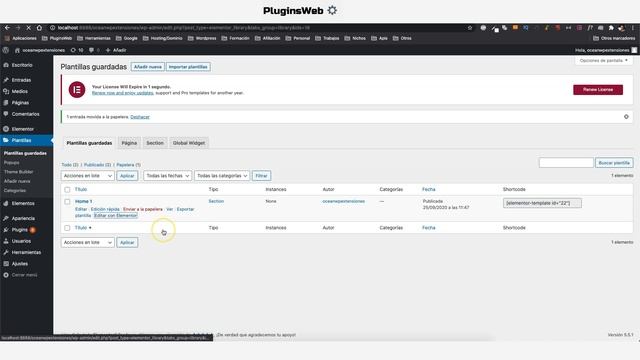
Task: Switch to the Section tab
Action: pyautogui.click(x=155, y=143)
